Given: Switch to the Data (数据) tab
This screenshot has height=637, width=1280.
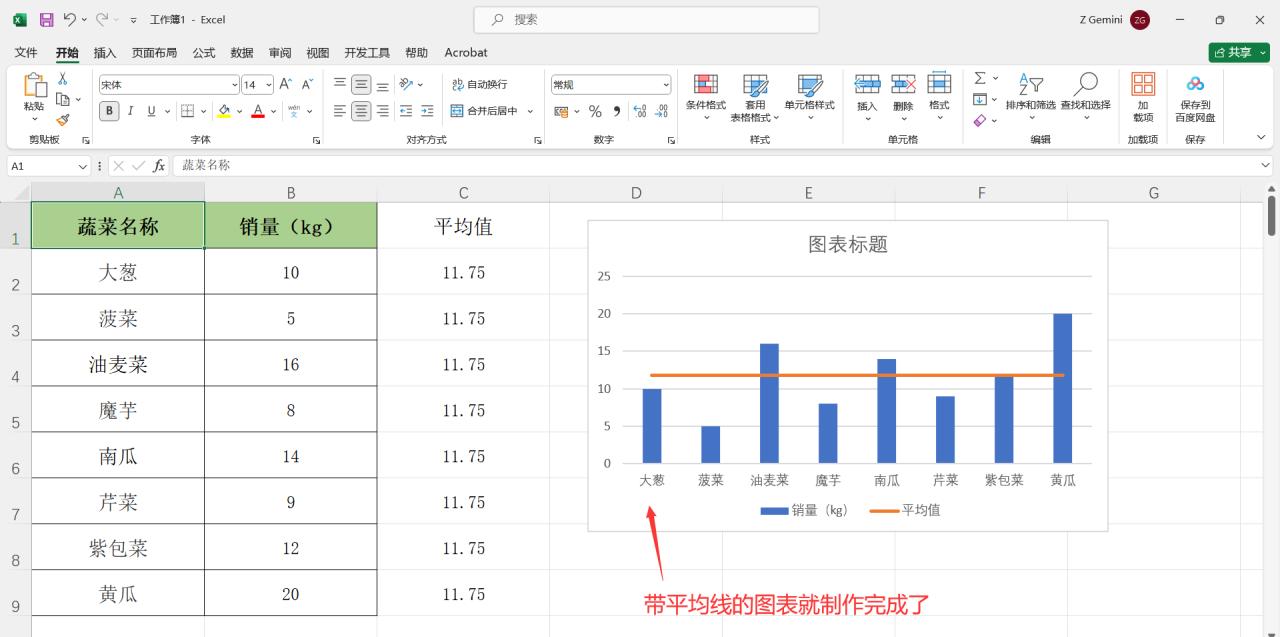Looking at the screenshot, I should click(242, 52).
